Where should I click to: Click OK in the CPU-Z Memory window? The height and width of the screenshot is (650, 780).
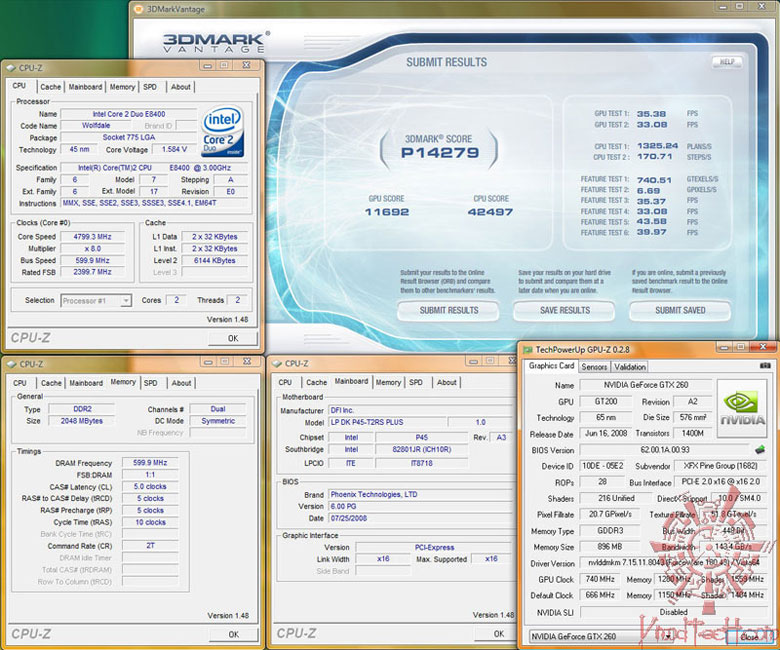(x=233, y=635)
